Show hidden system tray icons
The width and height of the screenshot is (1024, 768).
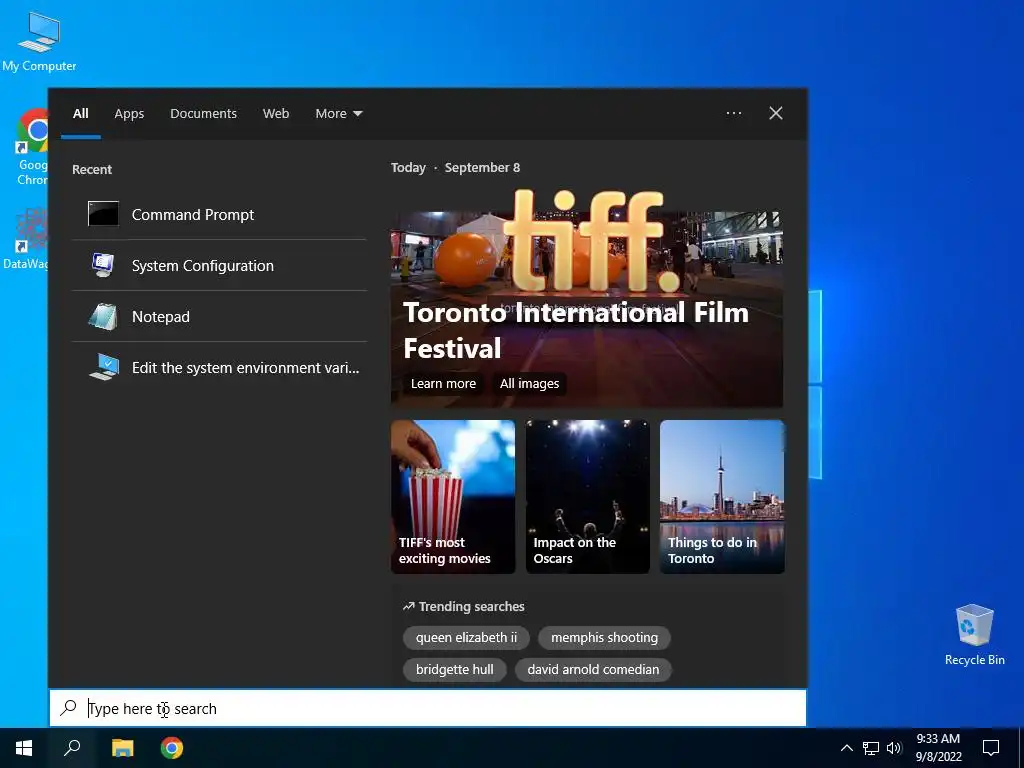pos(846,748)
